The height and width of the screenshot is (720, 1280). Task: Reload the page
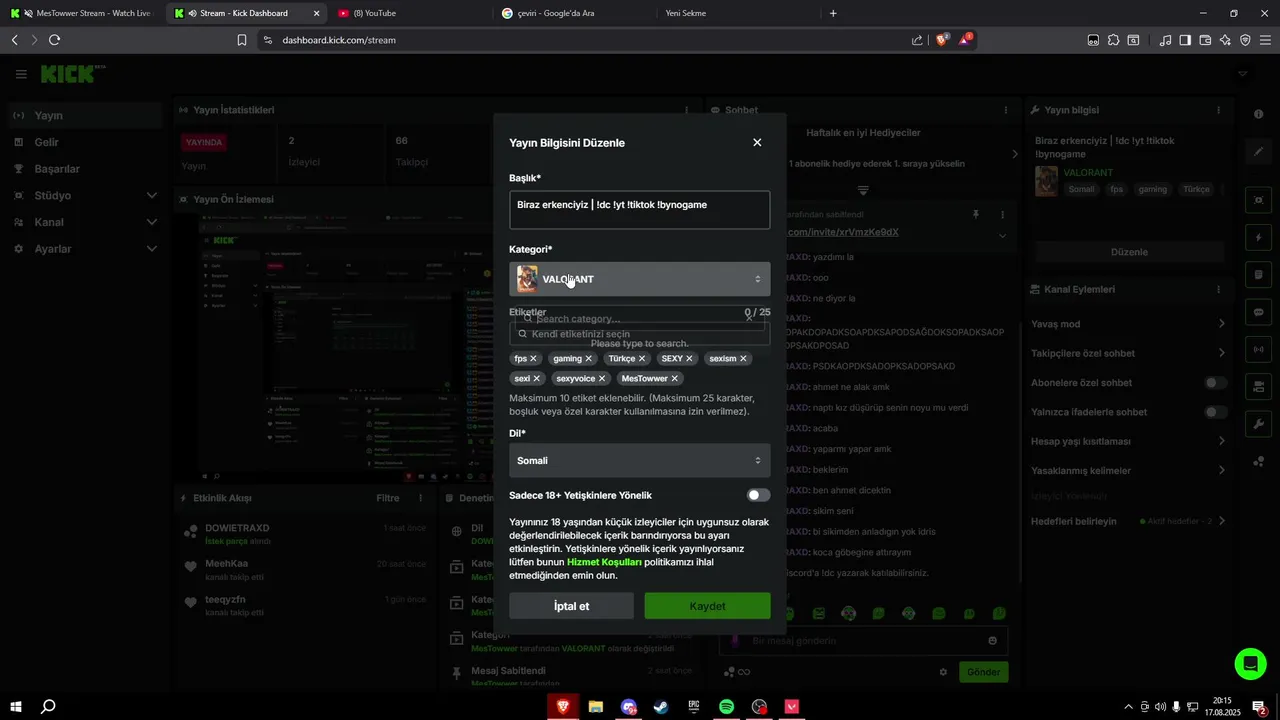point(54,40)
